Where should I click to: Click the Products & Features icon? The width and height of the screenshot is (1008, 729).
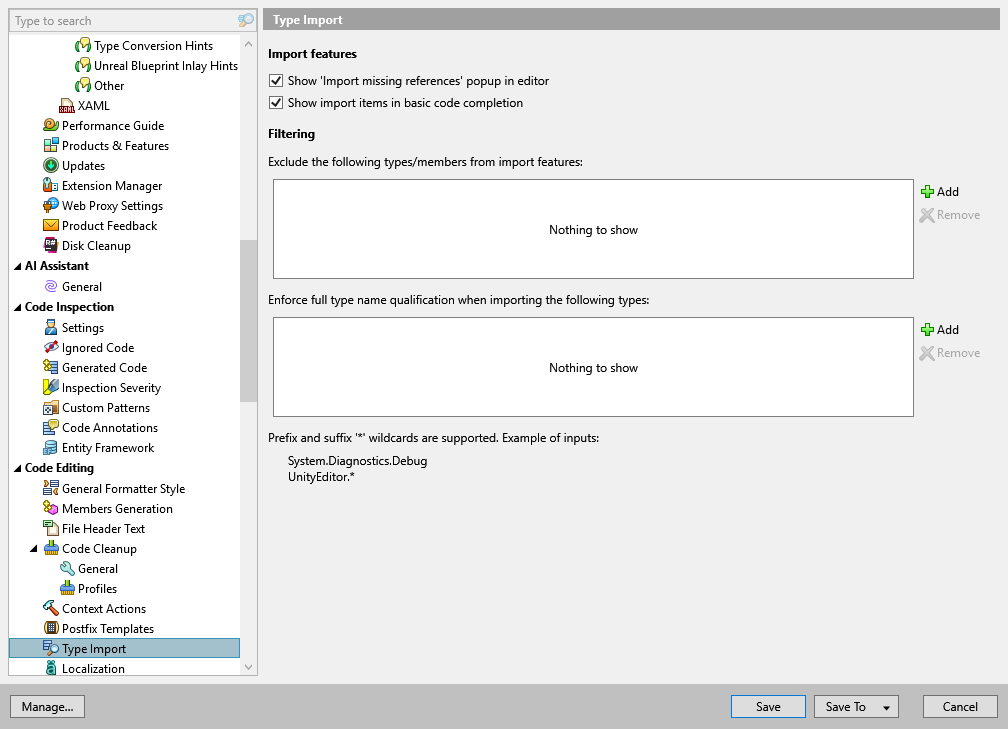(x=51, y=145)
